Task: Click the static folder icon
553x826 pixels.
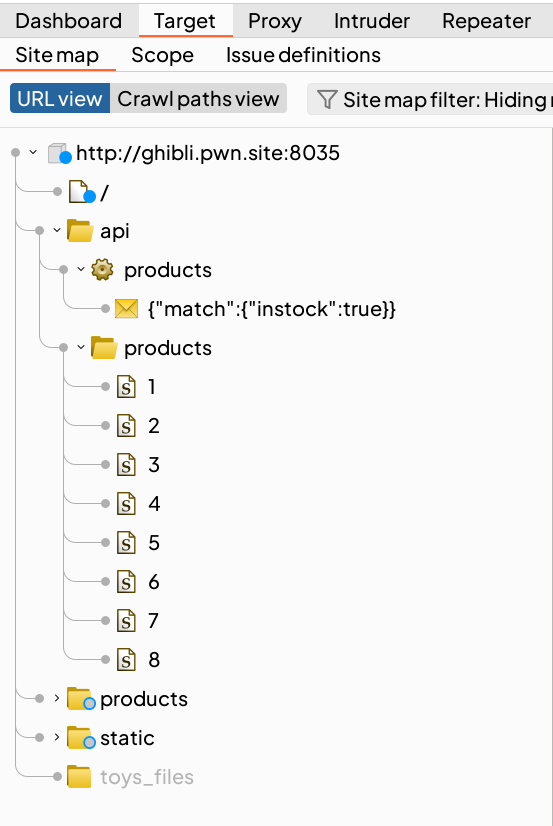Action: 81,738
